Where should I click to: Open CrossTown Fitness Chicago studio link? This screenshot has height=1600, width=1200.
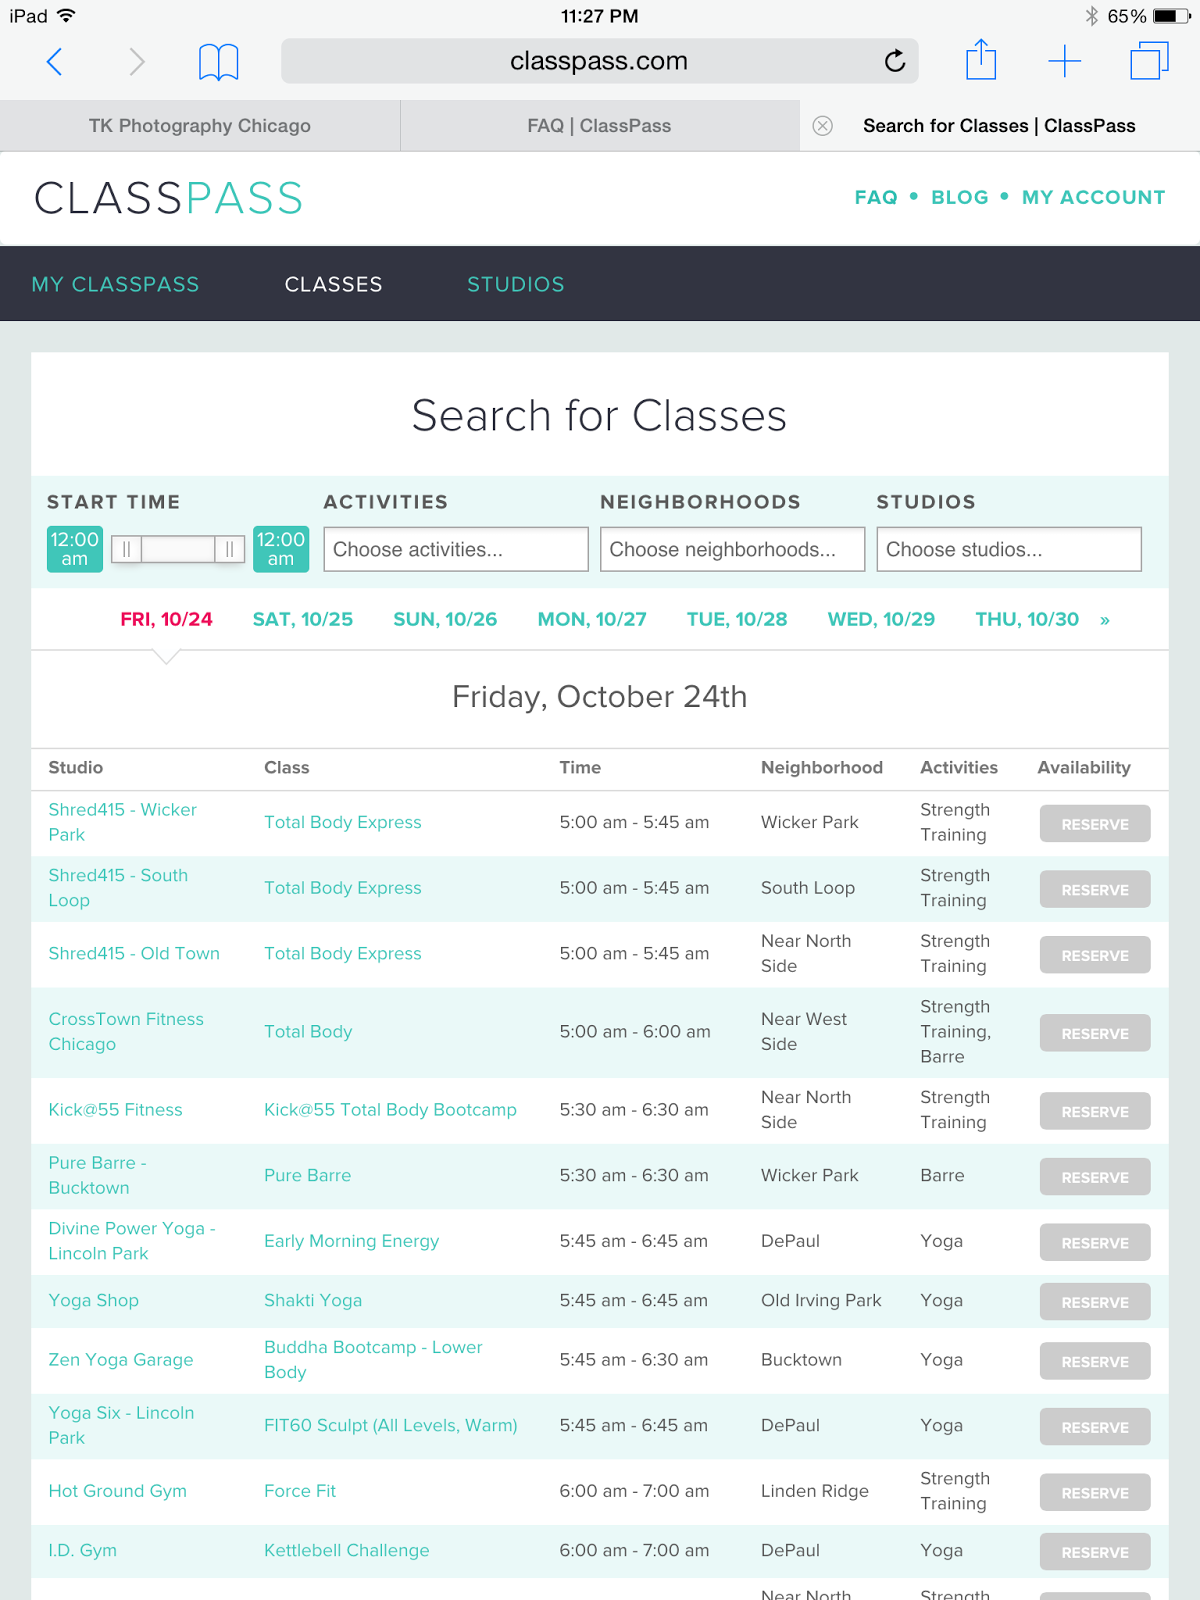point(126,1031)
